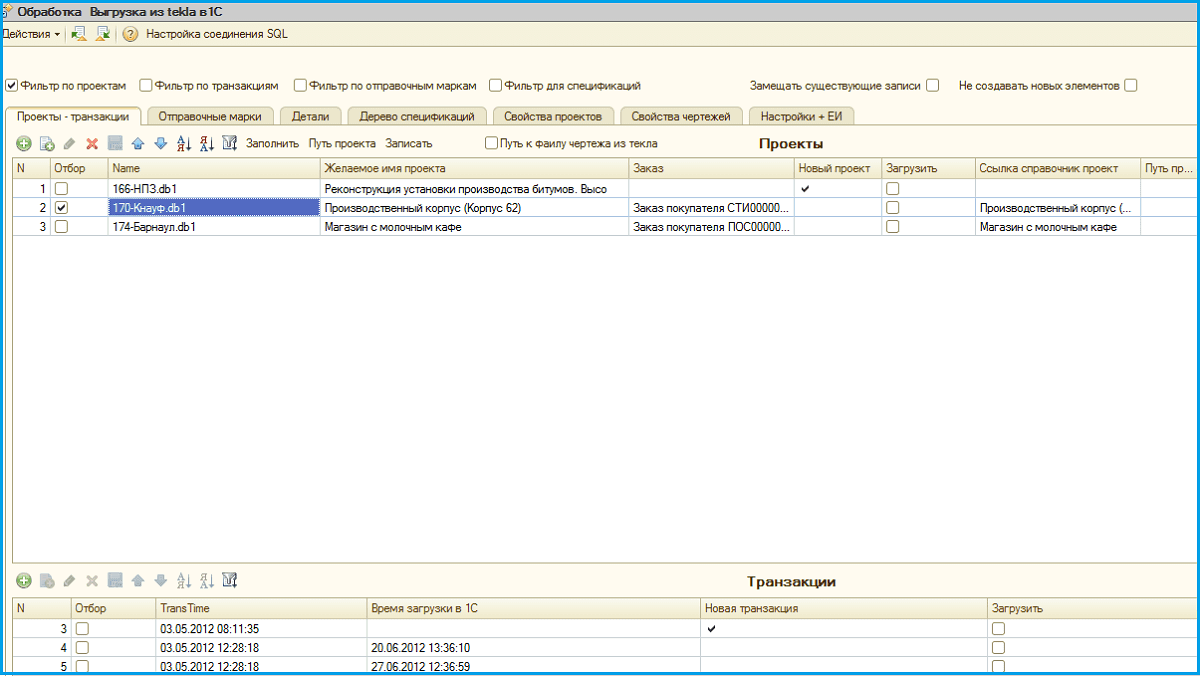Enable the Фильтр по транзакциям checkbox

pyautogui.click(x=146, y=86)
